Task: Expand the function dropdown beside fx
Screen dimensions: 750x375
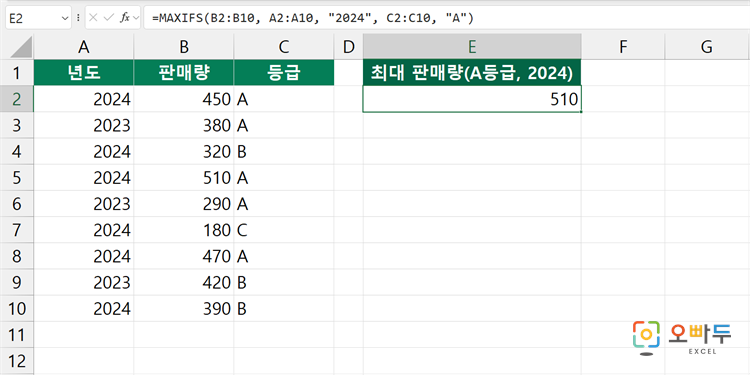Action: pos(136,18)
